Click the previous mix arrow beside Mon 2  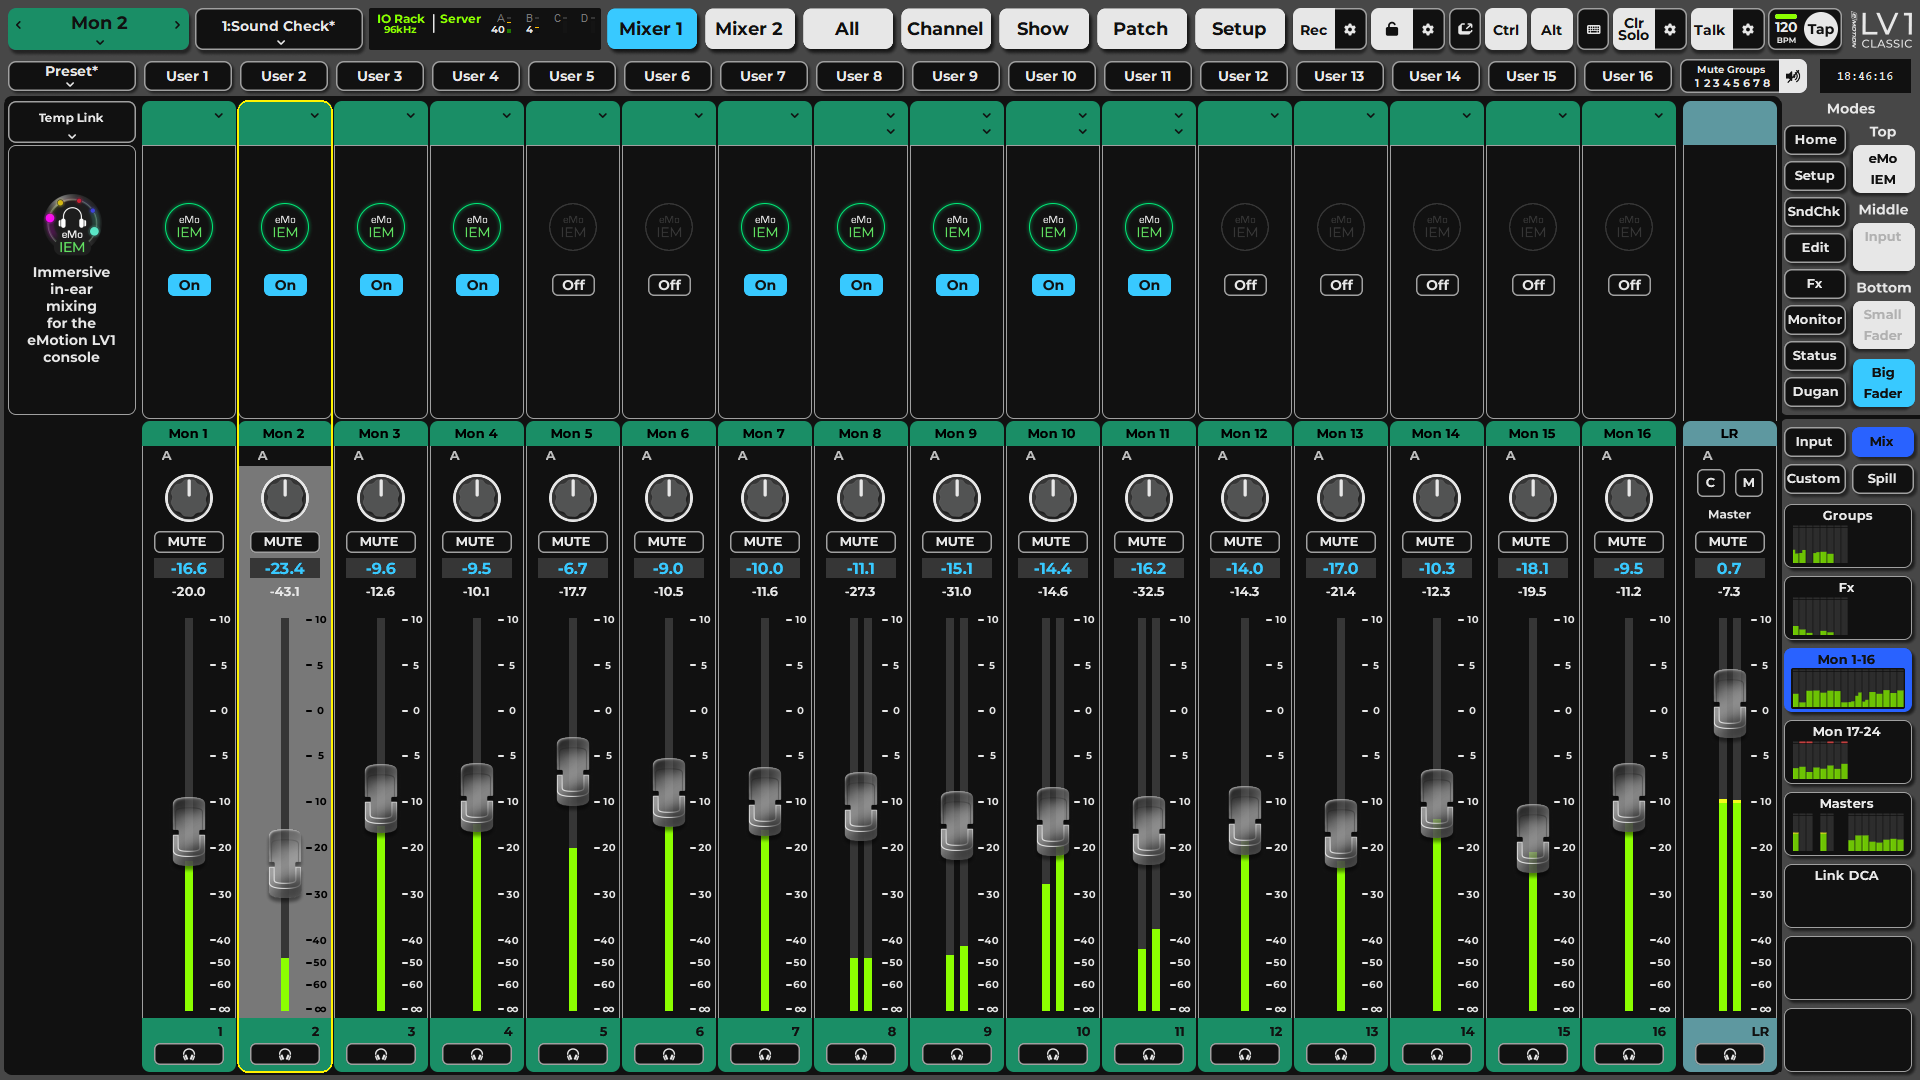point(18,24)
